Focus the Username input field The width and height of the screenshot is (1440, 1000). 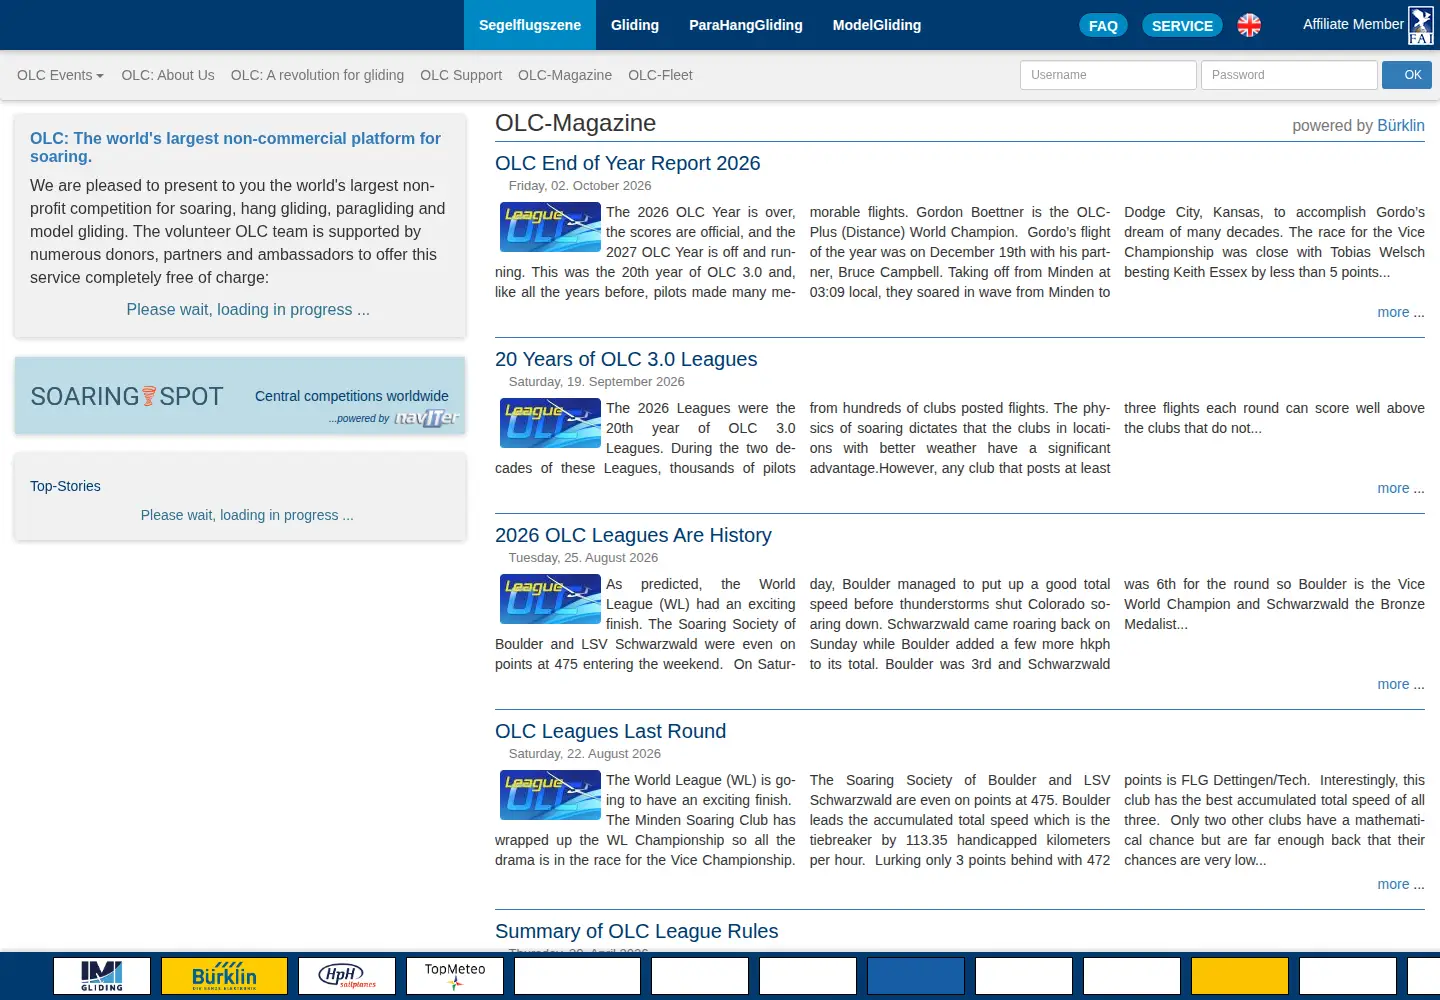pos(1108,75)
